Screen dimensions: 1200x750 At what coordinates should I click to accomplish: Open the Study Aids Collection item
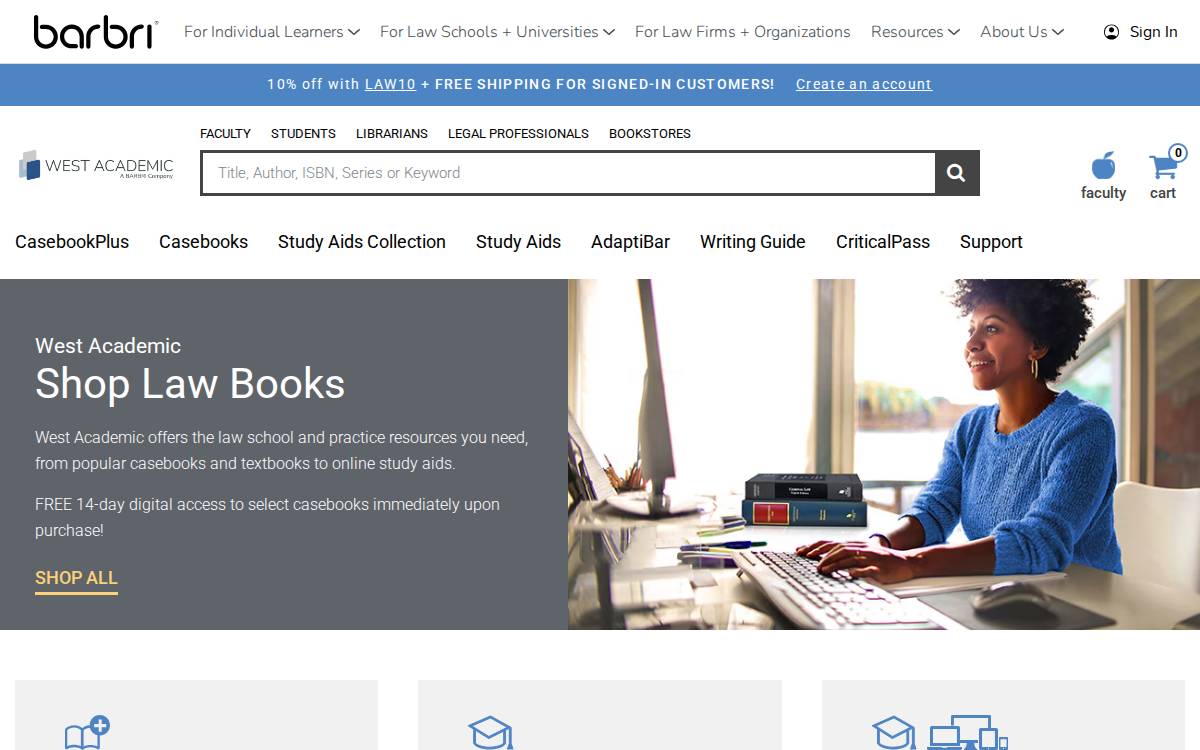tap(362, 242)
